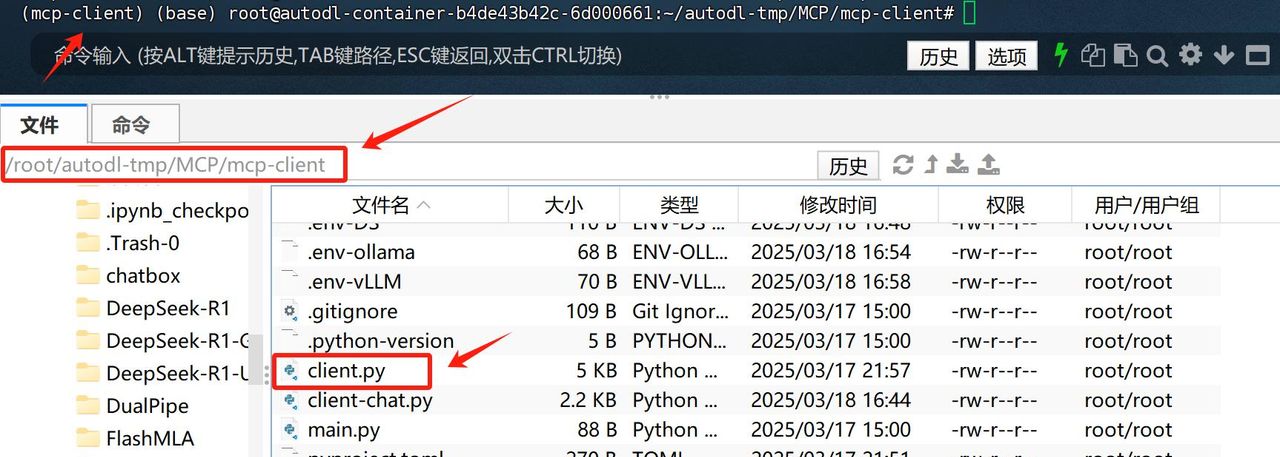Click the folder icon of DualPipe
This screenshot has height=457, width=1280.
(88, 406)
